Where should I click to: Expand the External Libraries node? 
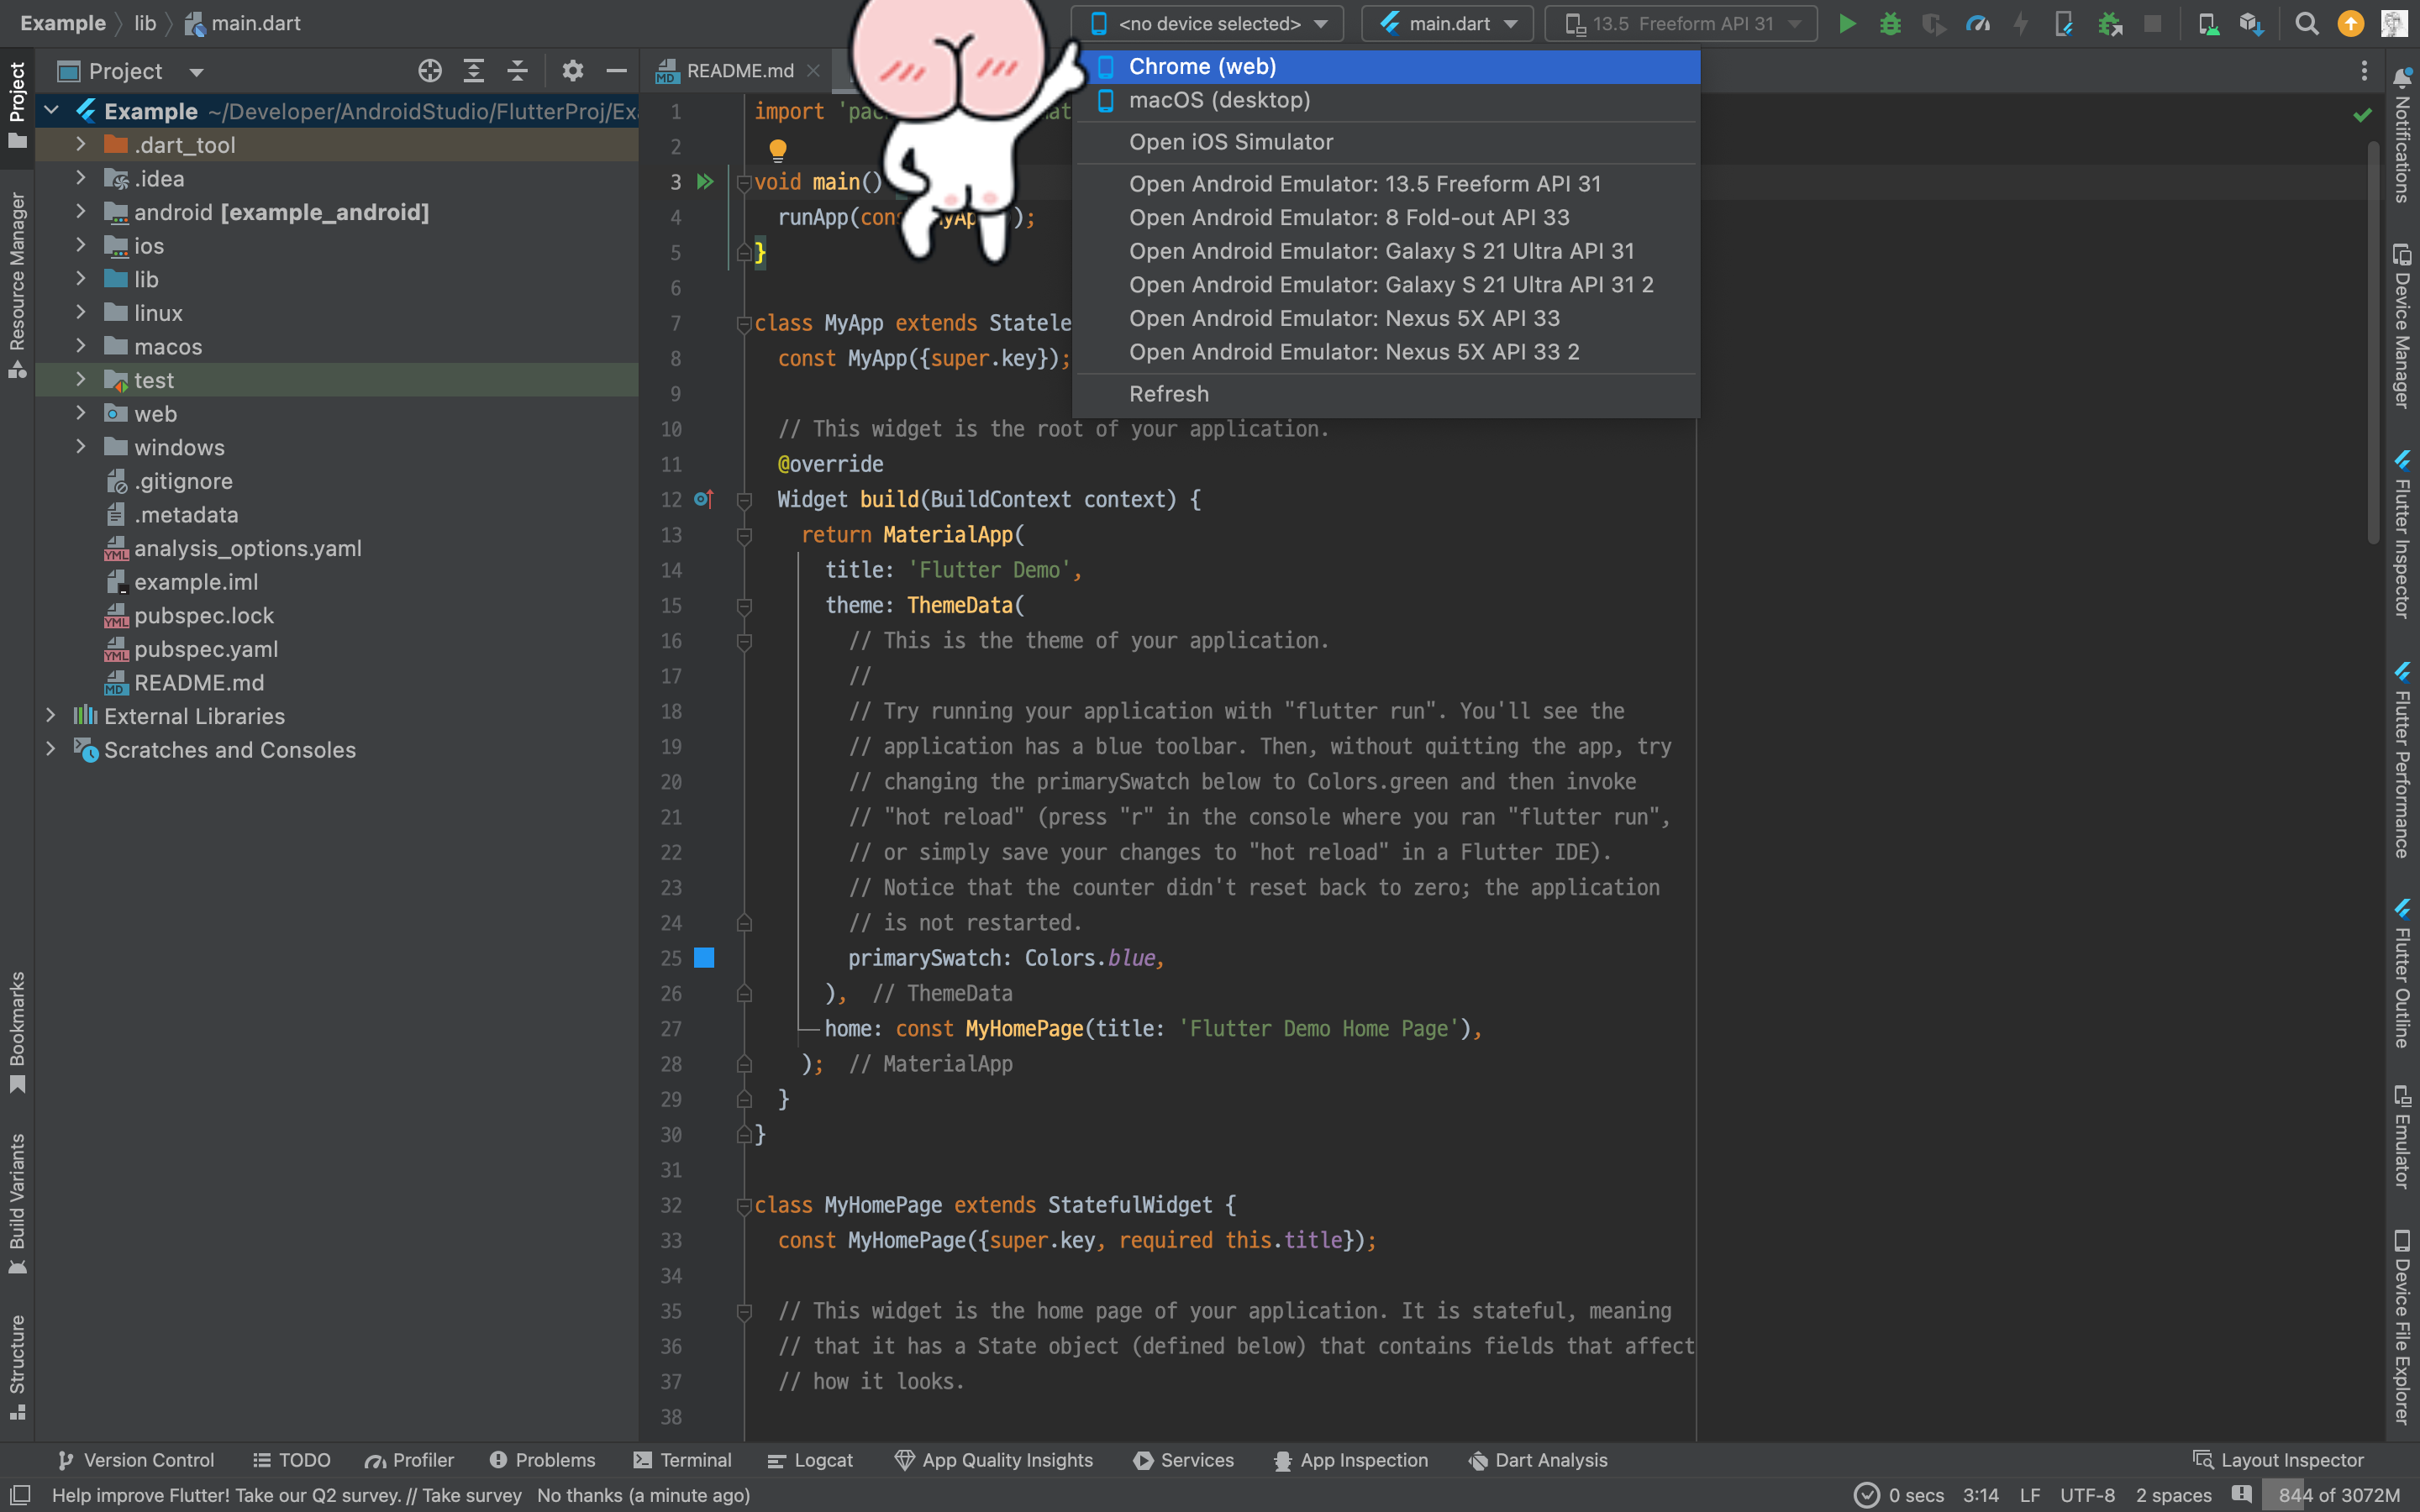click(x=50, y=716)
